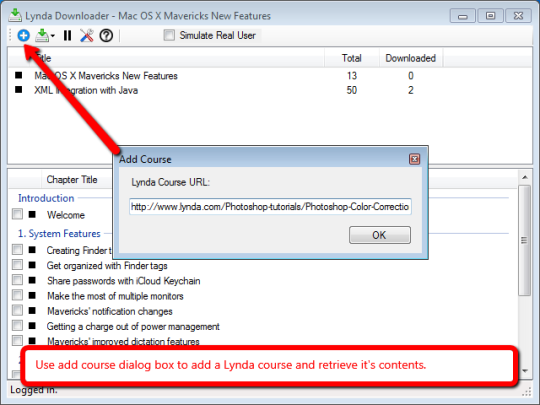This screenshot has width=540, height=405.
Task: Click the Total value 13 for Mavericks course
Action: (352, 76)
